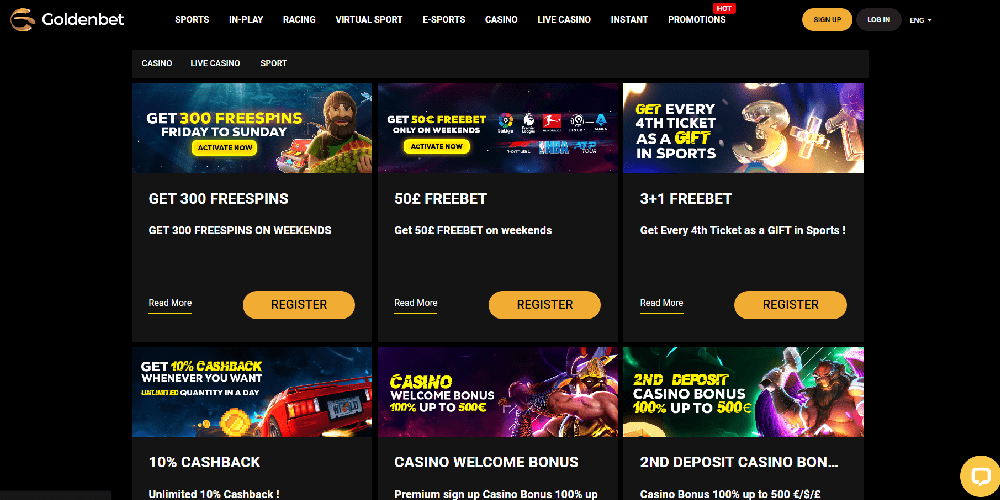Open the live chat bubble icon

[x=979, y=476]
